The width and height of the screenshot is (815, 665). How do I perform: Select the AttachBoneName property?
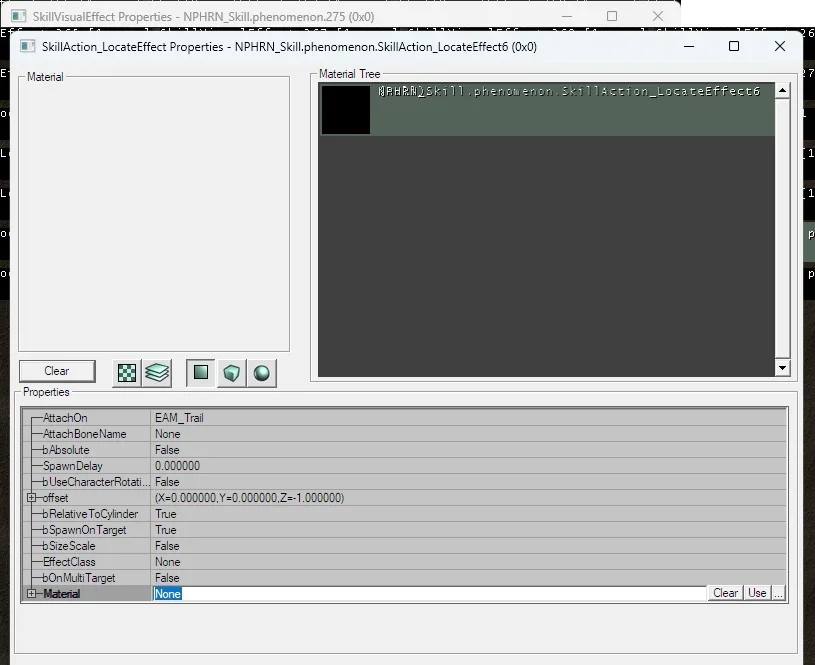pyautogui.click(x=84, y=434)
